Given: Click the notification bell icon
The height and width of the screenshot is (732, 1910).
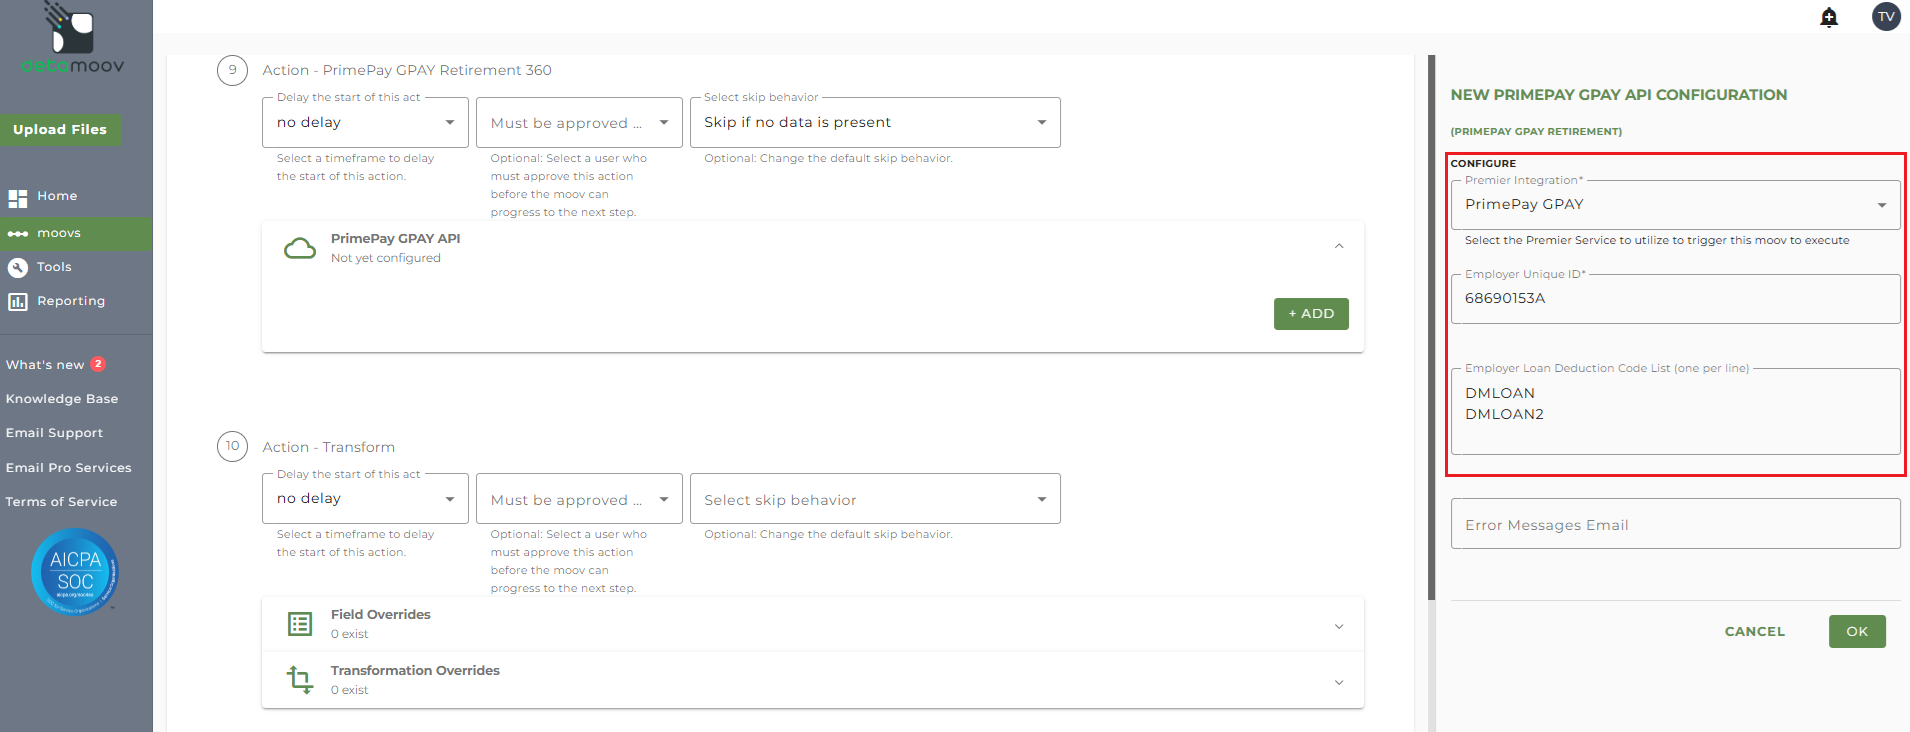Looking at the screenshot, I should (x=1829, y=17).
